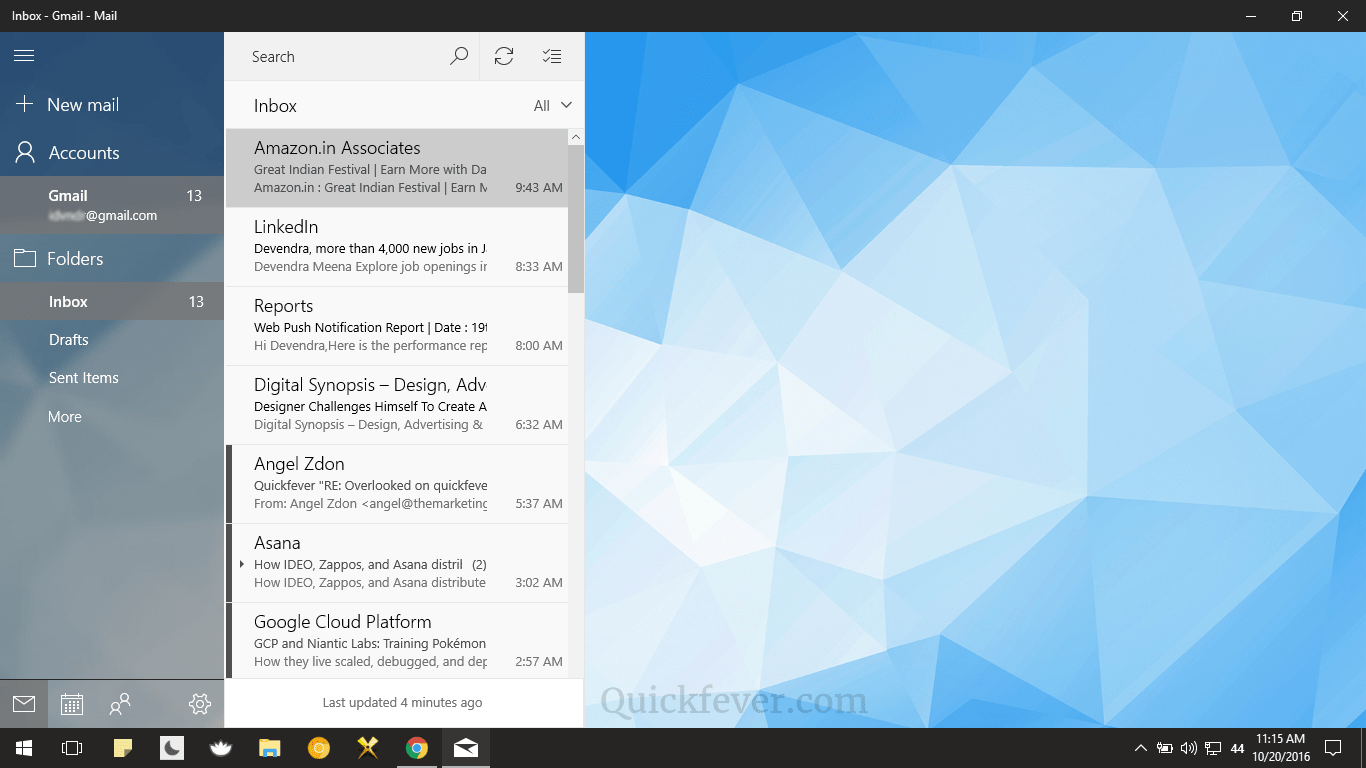Open the Digital Synopsis email
Viewport: 1366px width, 768px height.
pyautogui.click(x=397, y=405)
